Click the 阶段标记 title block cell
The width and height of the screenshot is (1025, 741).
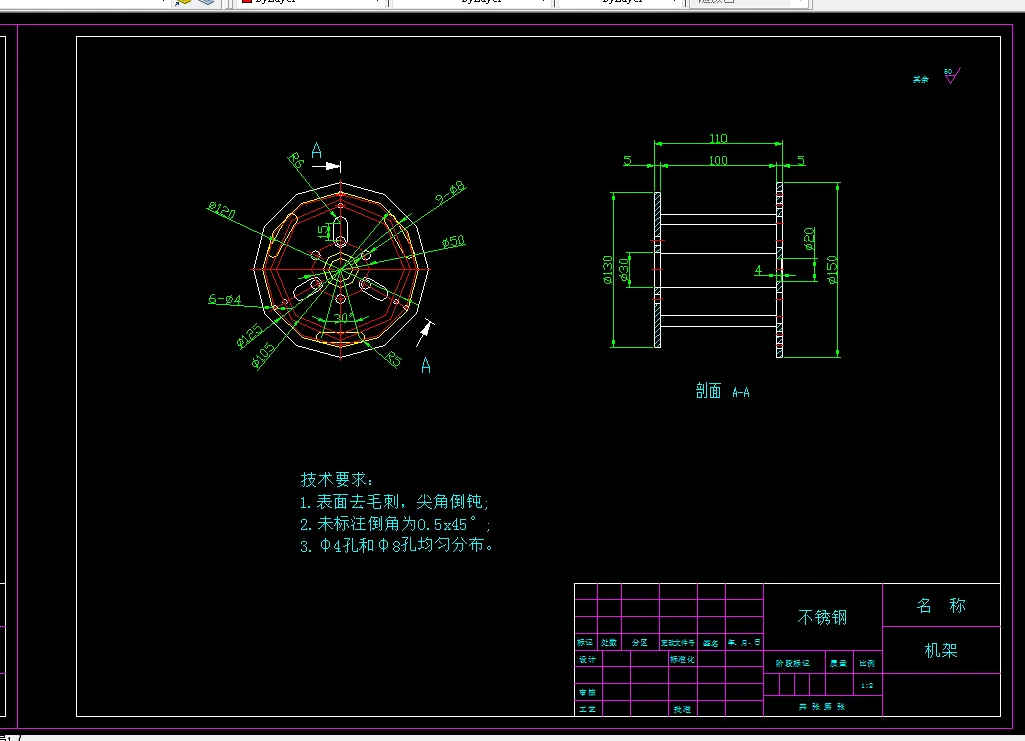pos(793,663)
